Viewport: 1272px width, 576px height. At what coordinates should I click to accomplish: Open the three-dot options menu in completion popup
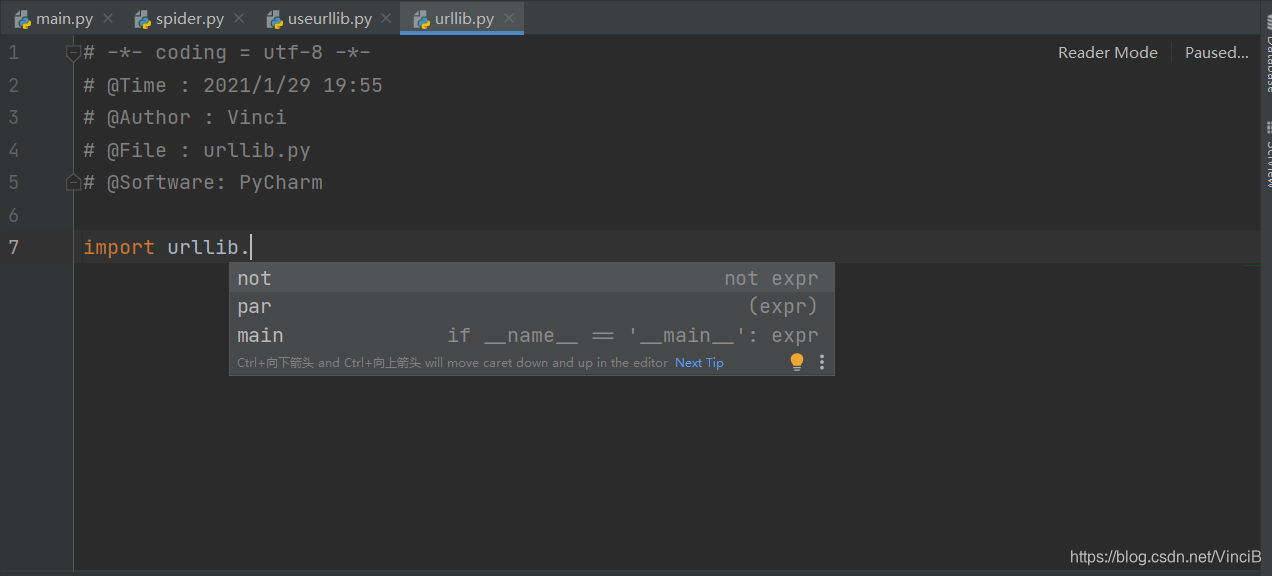(x=822, y=362)
